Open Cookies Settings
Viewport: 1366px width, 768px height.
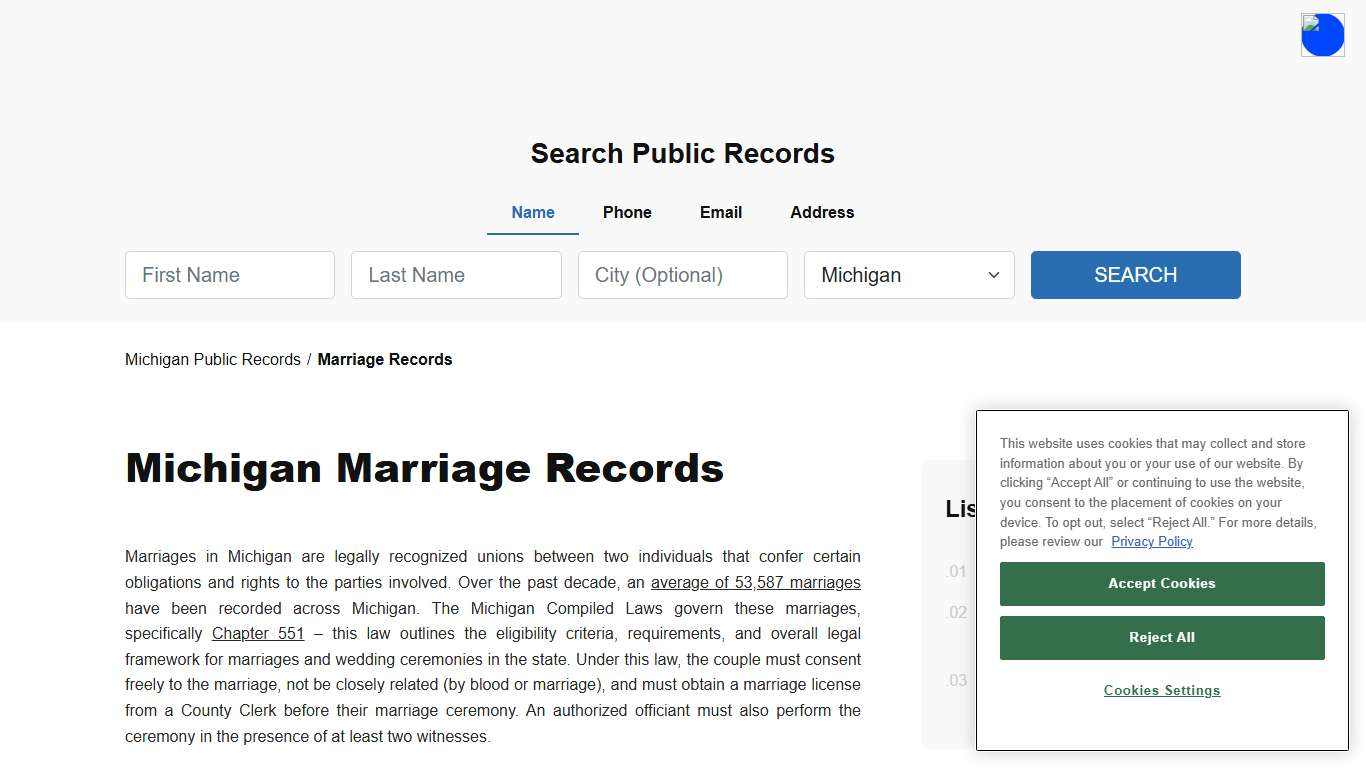coord(1161,690)
